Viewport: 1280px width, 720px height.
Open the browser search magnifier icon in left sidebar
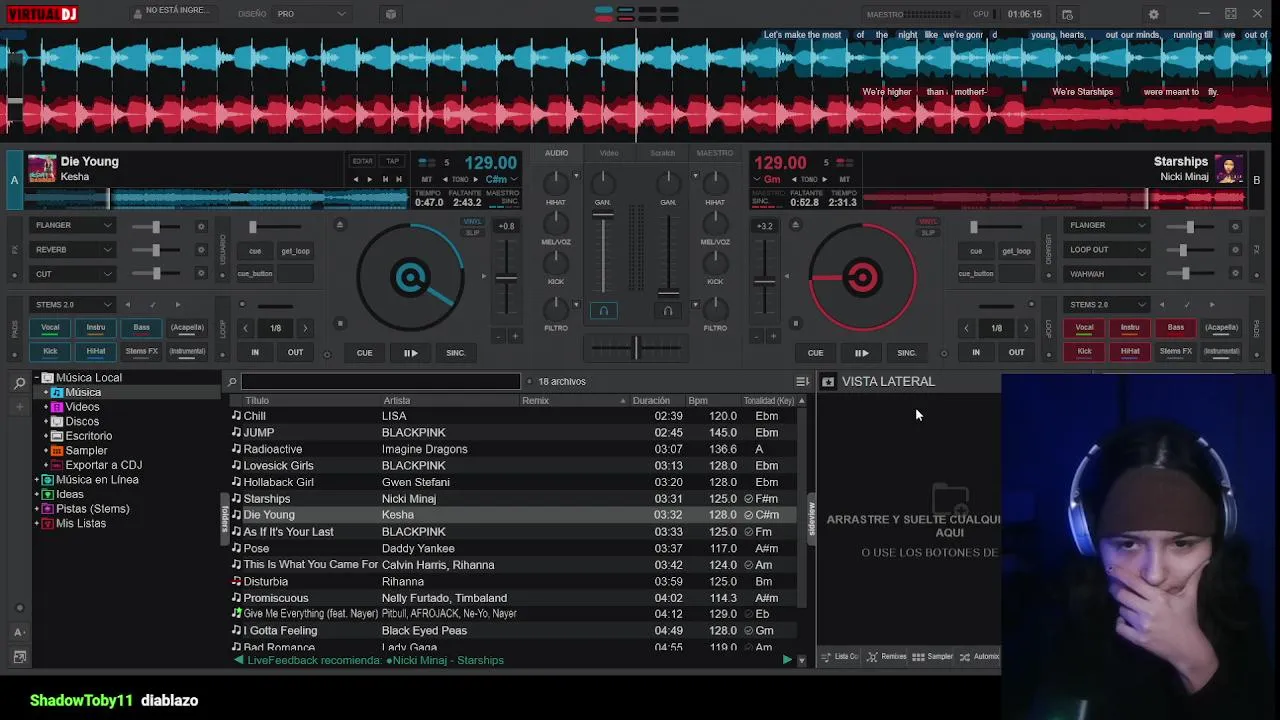click(19, 382)
